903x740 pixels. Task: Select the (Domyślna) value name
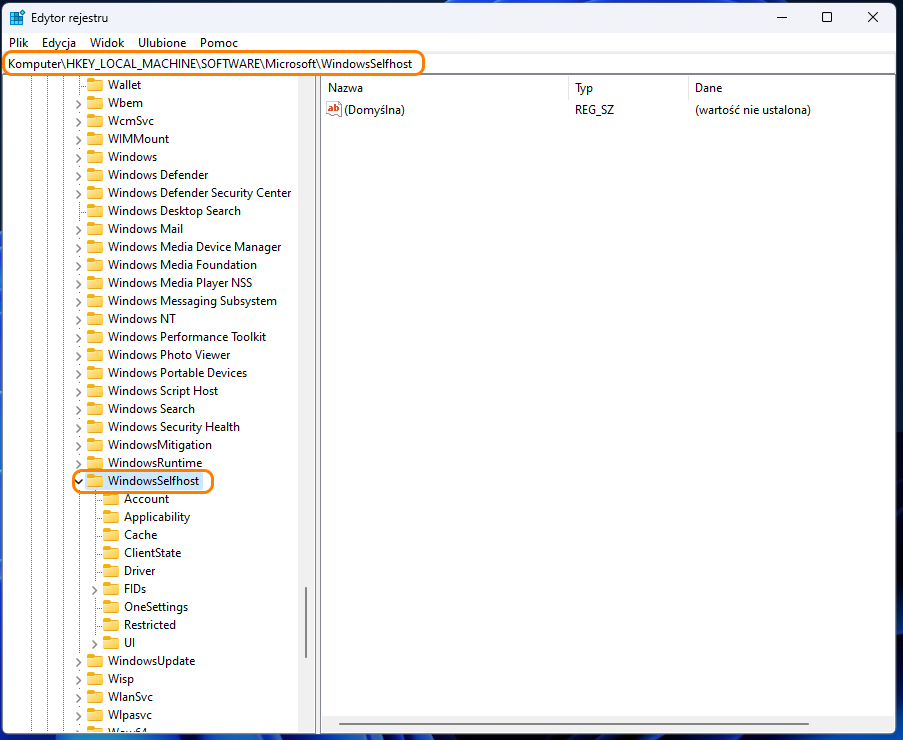tap(374, 109)
